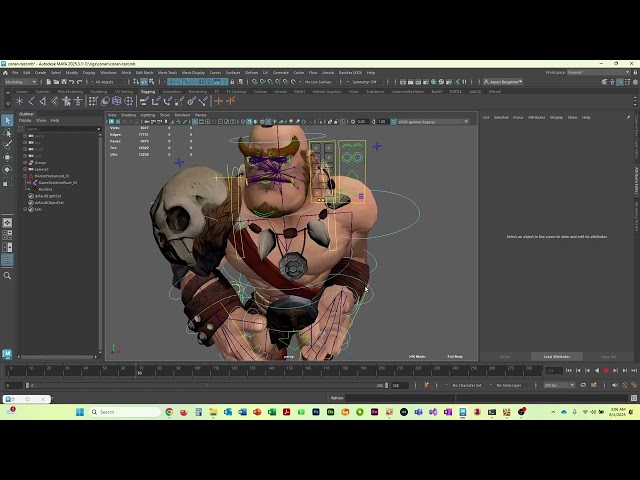Click the Python label on command line
Image resolution: width=640 pixels, height=480 pixels.
point(337,398)
